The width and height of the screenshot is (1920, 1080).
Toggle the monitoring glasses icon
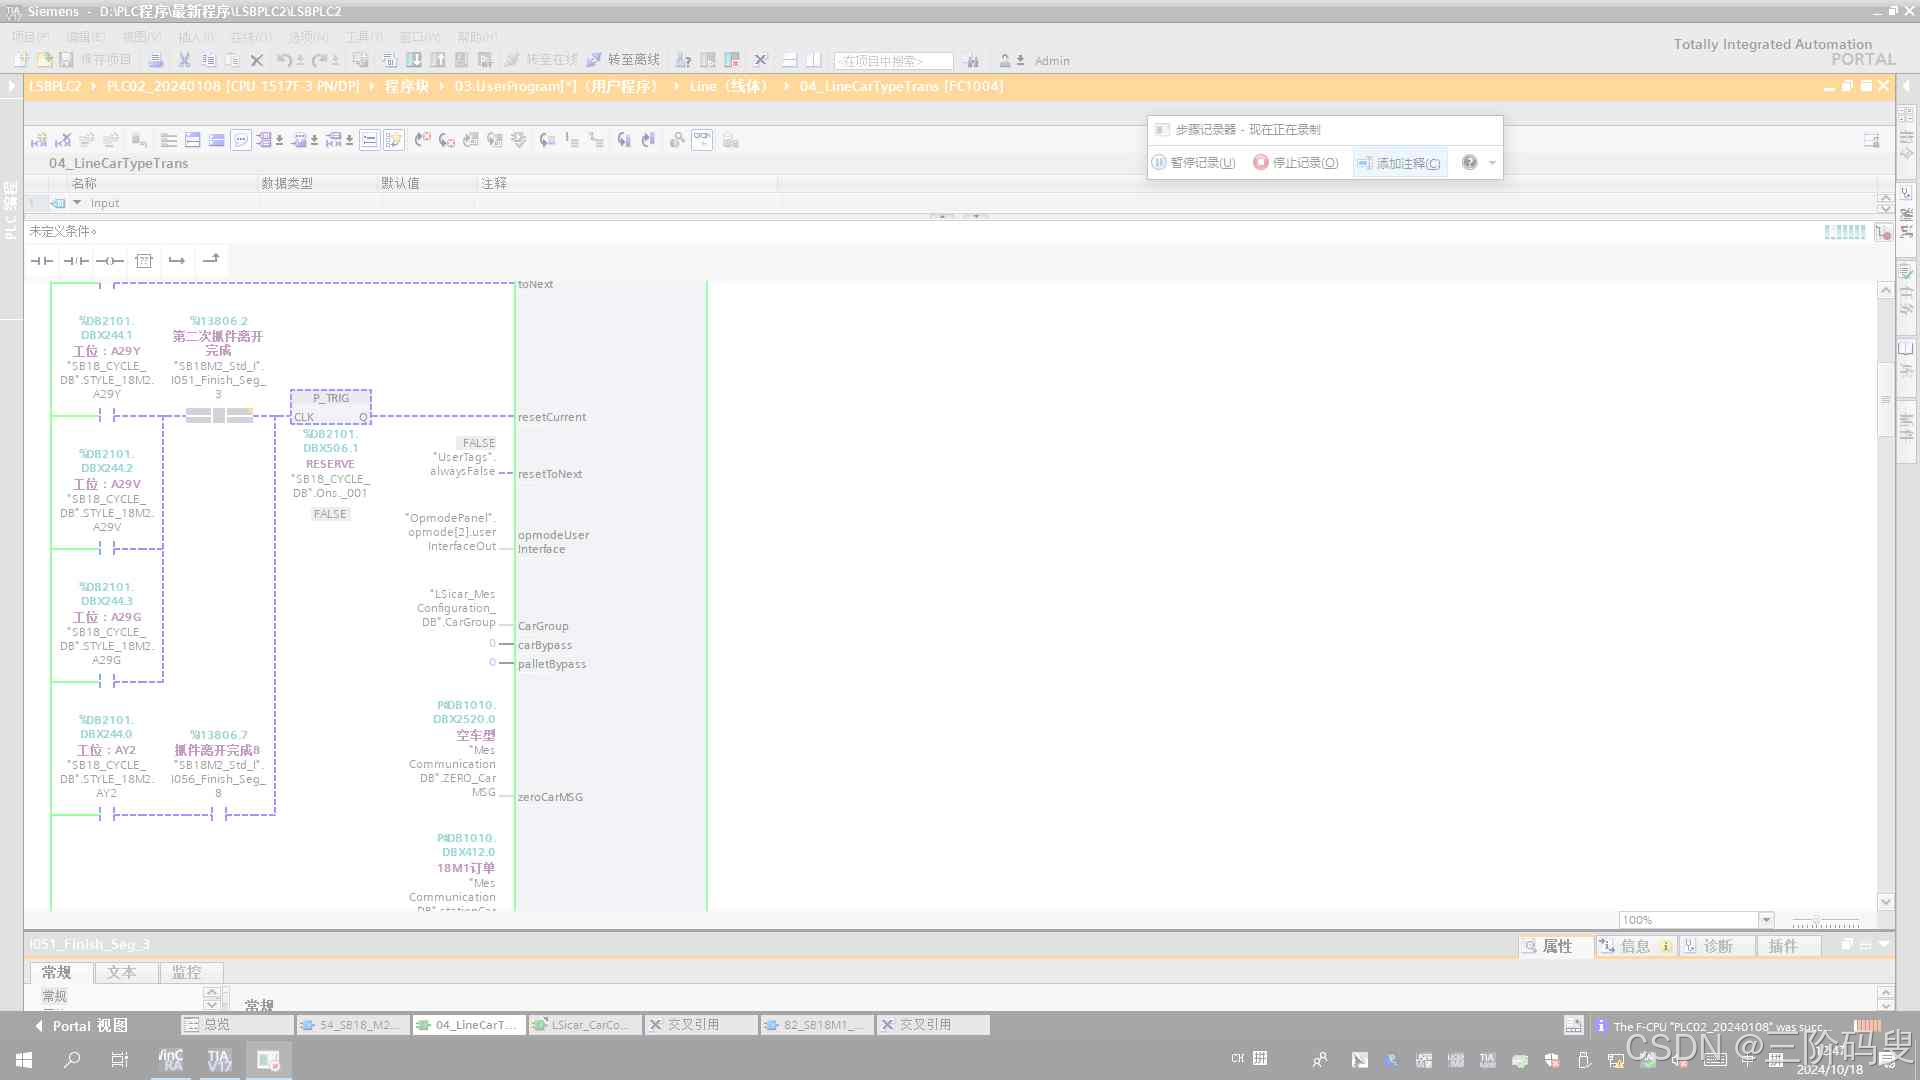702,141
